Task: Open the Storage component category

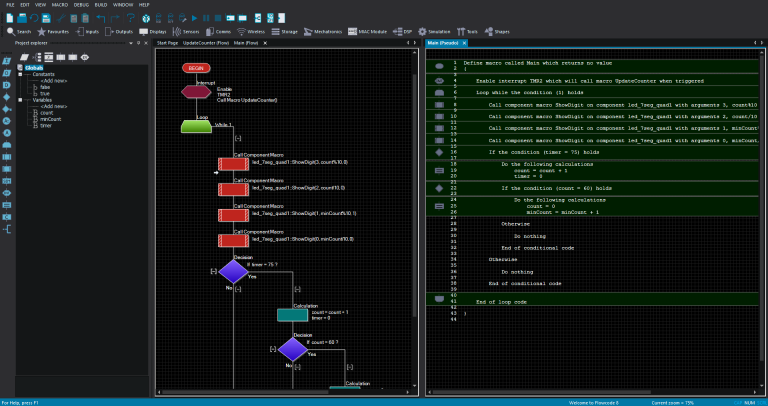Action: (285, 31)
